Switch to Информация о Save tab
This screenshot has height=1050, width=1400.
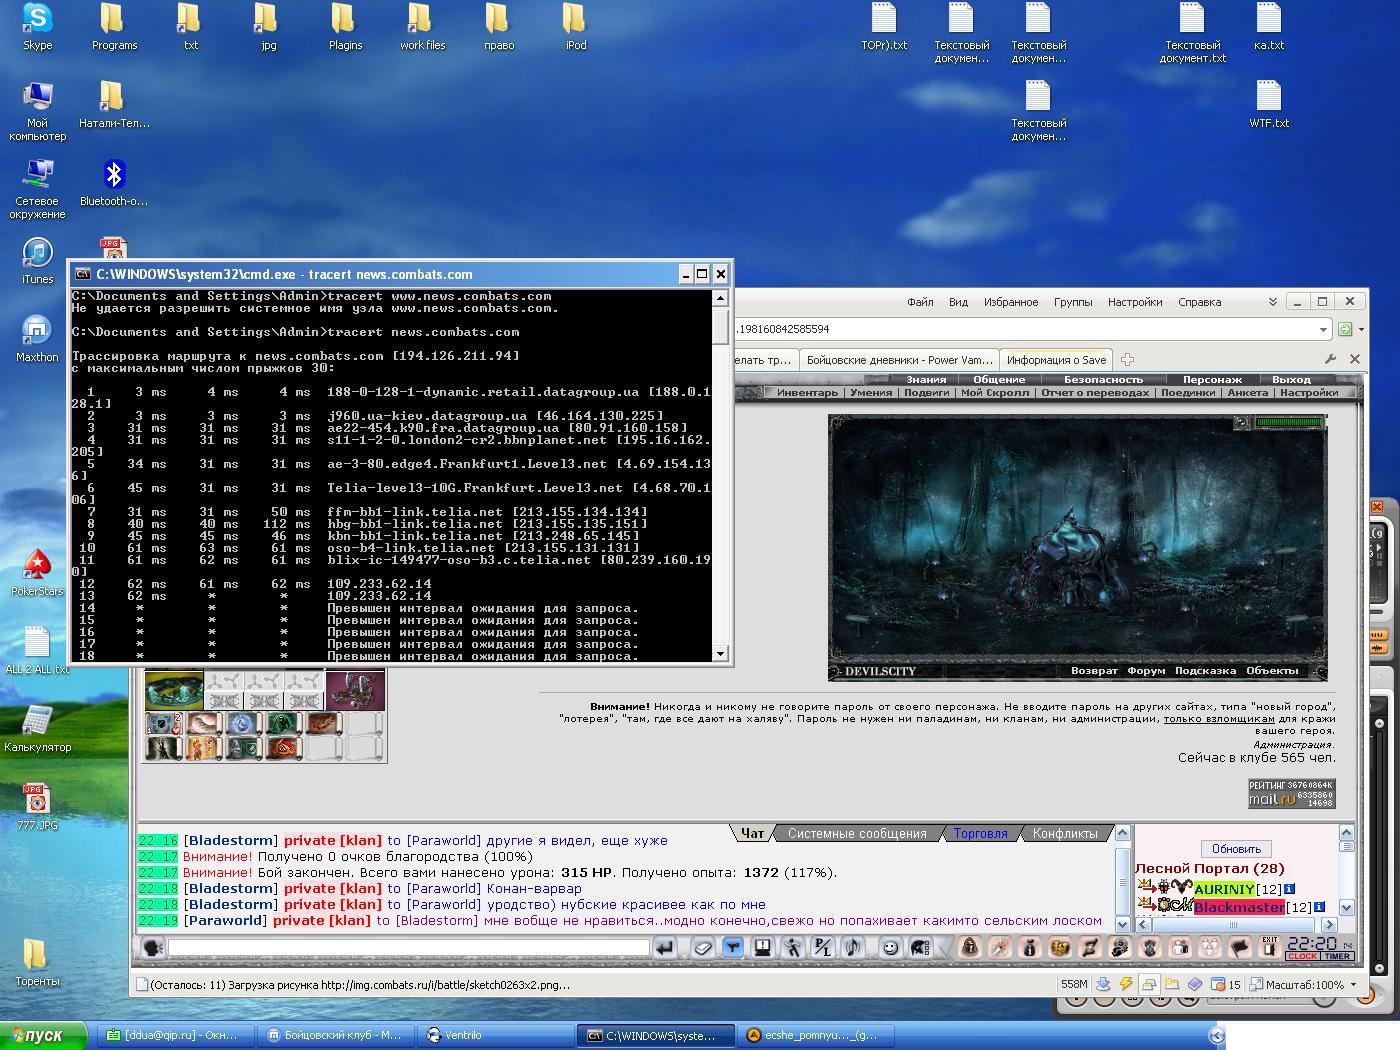point(1056,360)
